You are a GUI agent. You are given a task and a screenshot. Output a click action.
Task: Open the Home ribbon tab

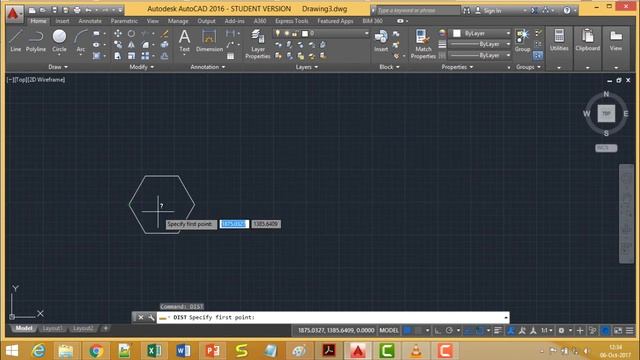[38, 21]
